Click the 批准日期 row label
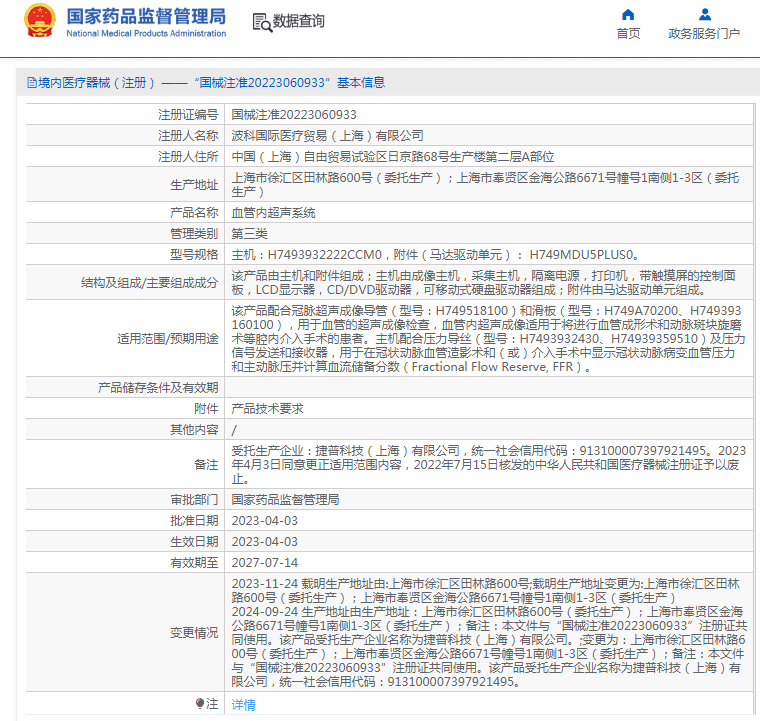Viewport: 760px width, 721px height. coord(194,520)
